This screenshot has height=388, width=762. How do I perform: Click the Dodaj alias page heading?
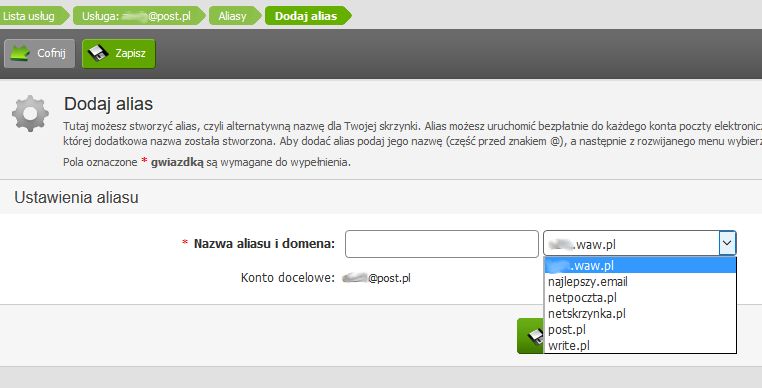(108, 104)
